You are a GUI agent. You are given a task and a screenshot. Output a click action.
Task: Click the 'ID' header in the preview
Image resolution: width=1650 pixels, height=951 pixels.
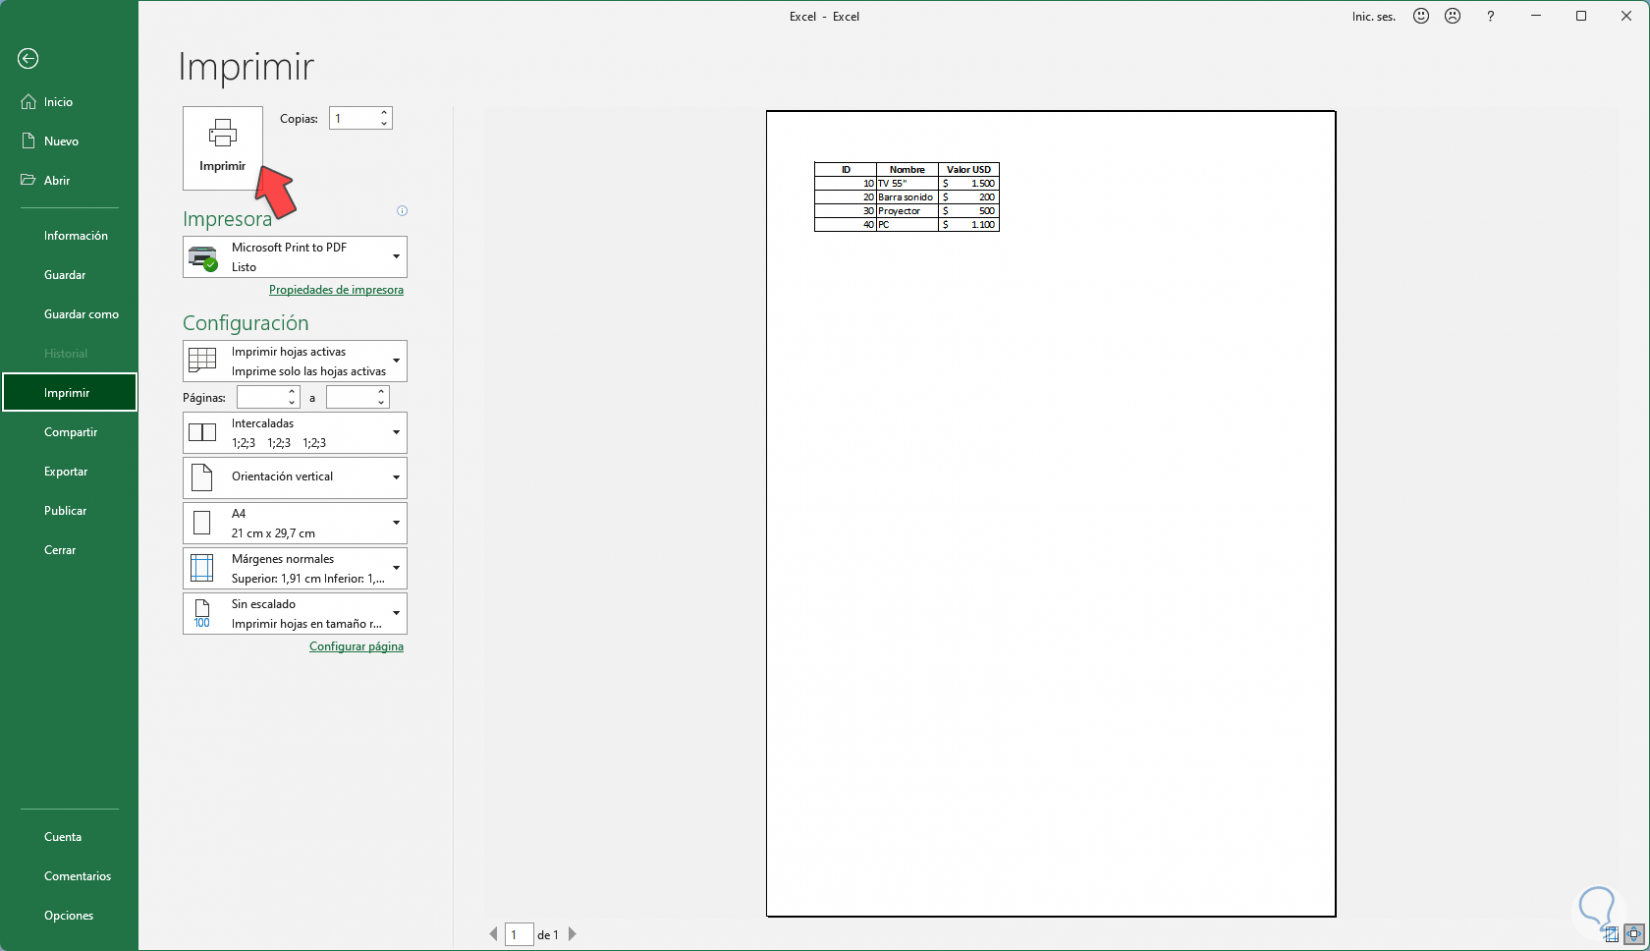point(846,170)
